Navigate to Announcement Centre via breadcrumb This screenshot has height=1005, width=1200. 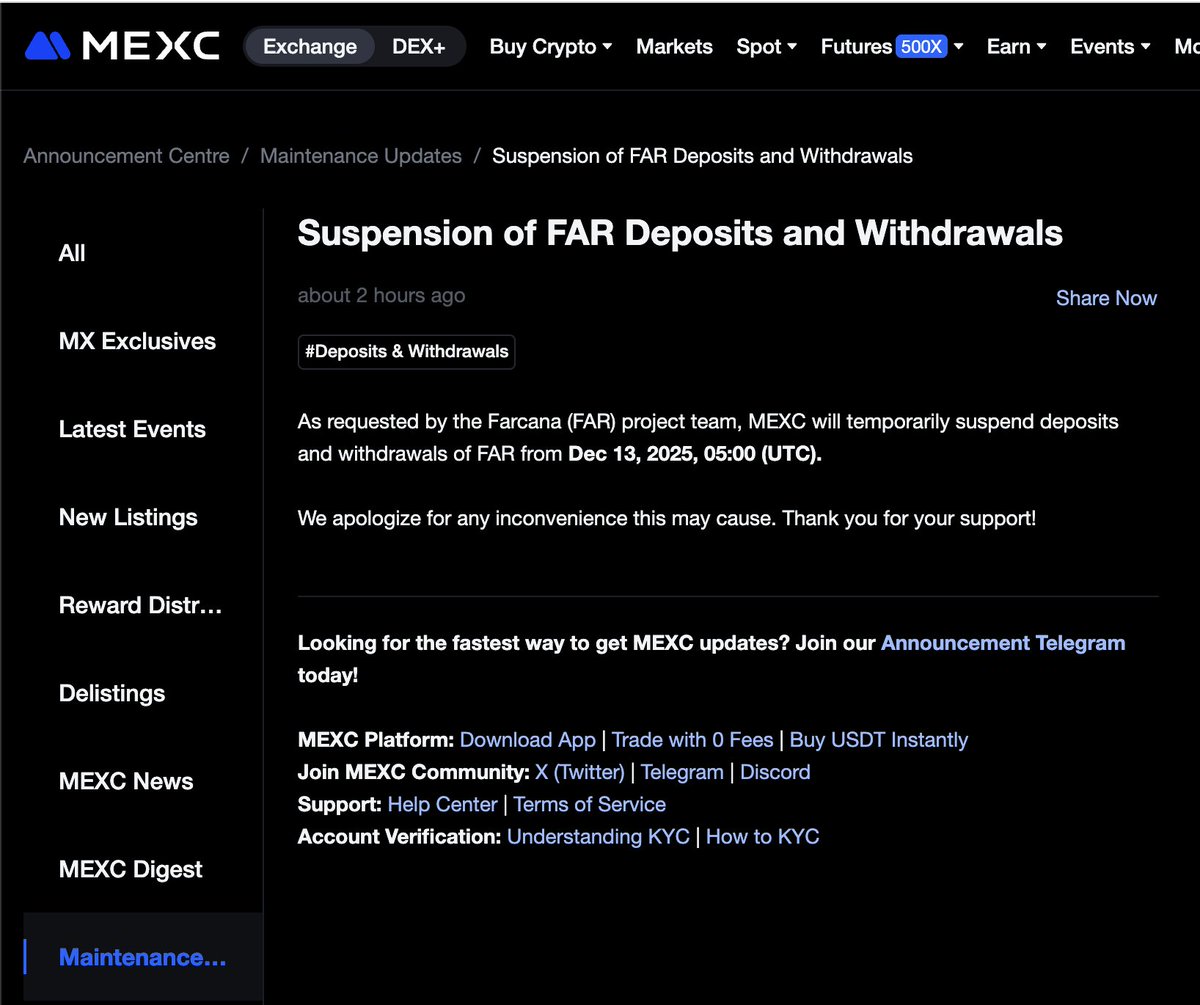[x=126, y=156]
